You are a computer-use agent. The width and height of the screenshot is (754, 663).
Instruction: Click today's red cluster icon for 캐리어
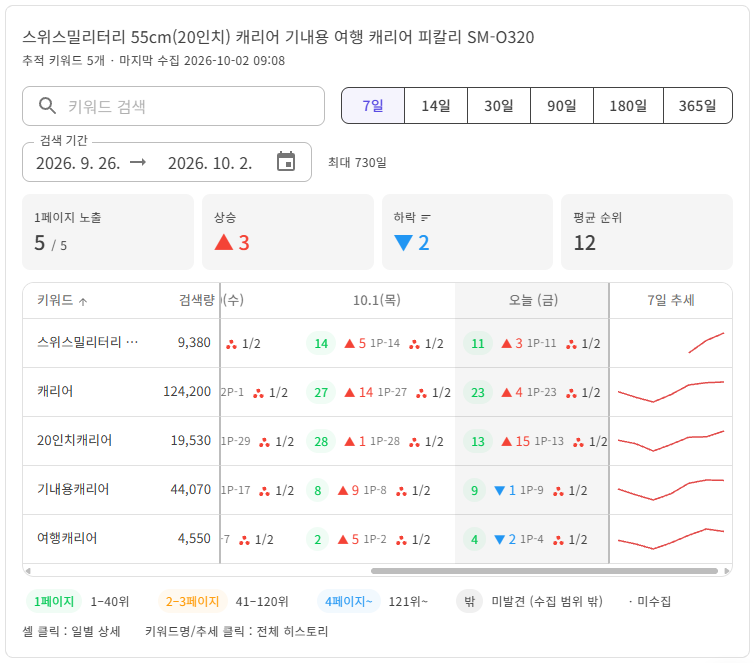[571, 393]
